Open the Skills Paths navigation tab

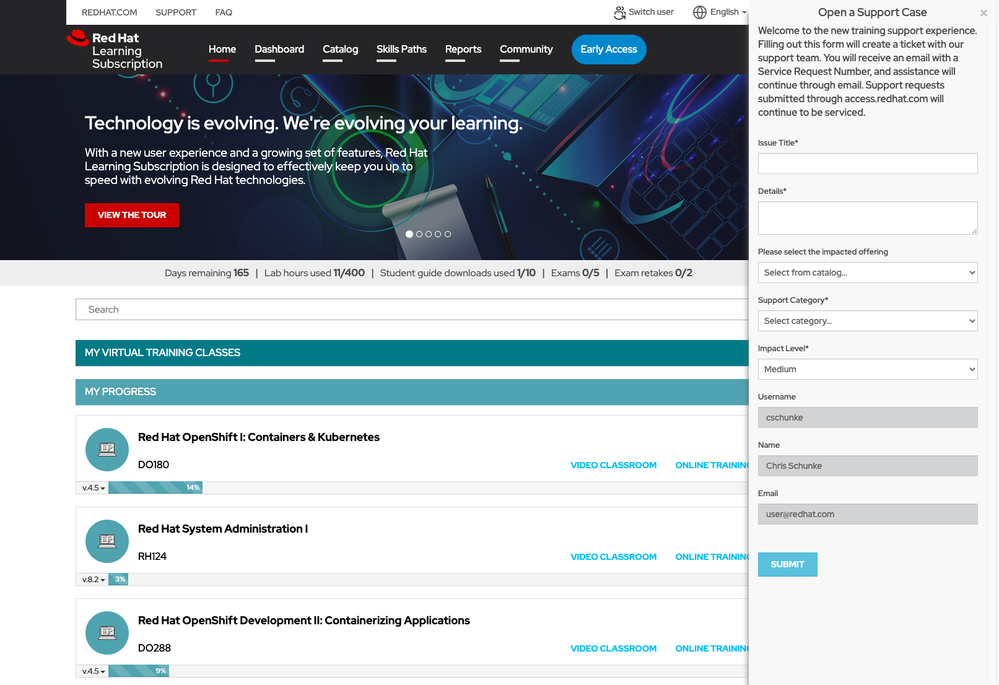tap(401, 49)
